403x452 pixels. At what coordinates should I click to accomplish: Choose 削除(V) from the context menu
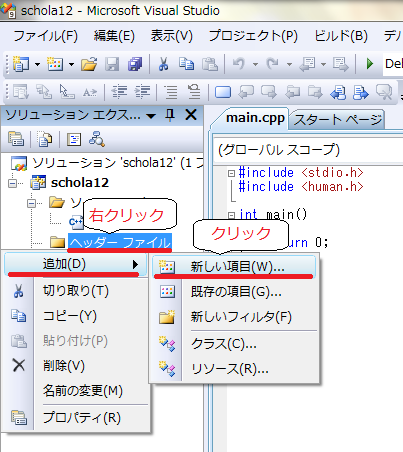(x=76, y=366)
